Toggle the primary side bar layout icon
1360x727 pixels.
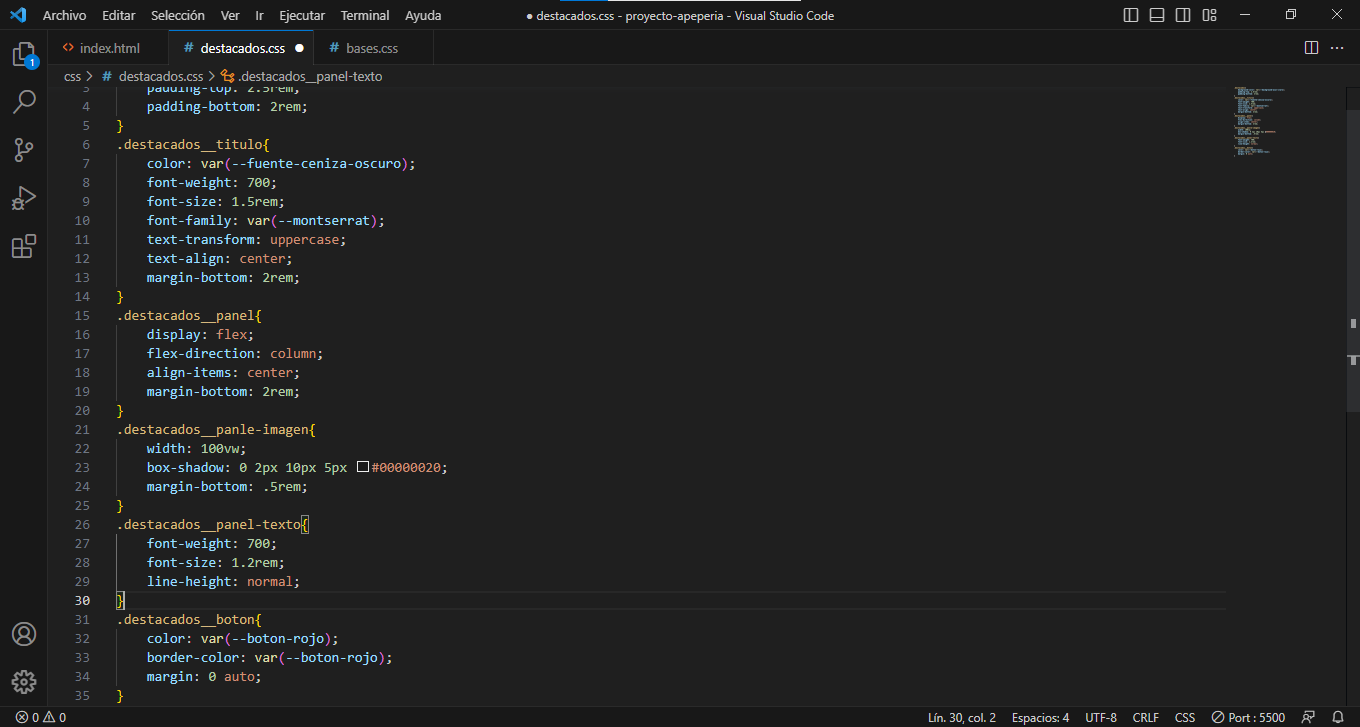1131,15
